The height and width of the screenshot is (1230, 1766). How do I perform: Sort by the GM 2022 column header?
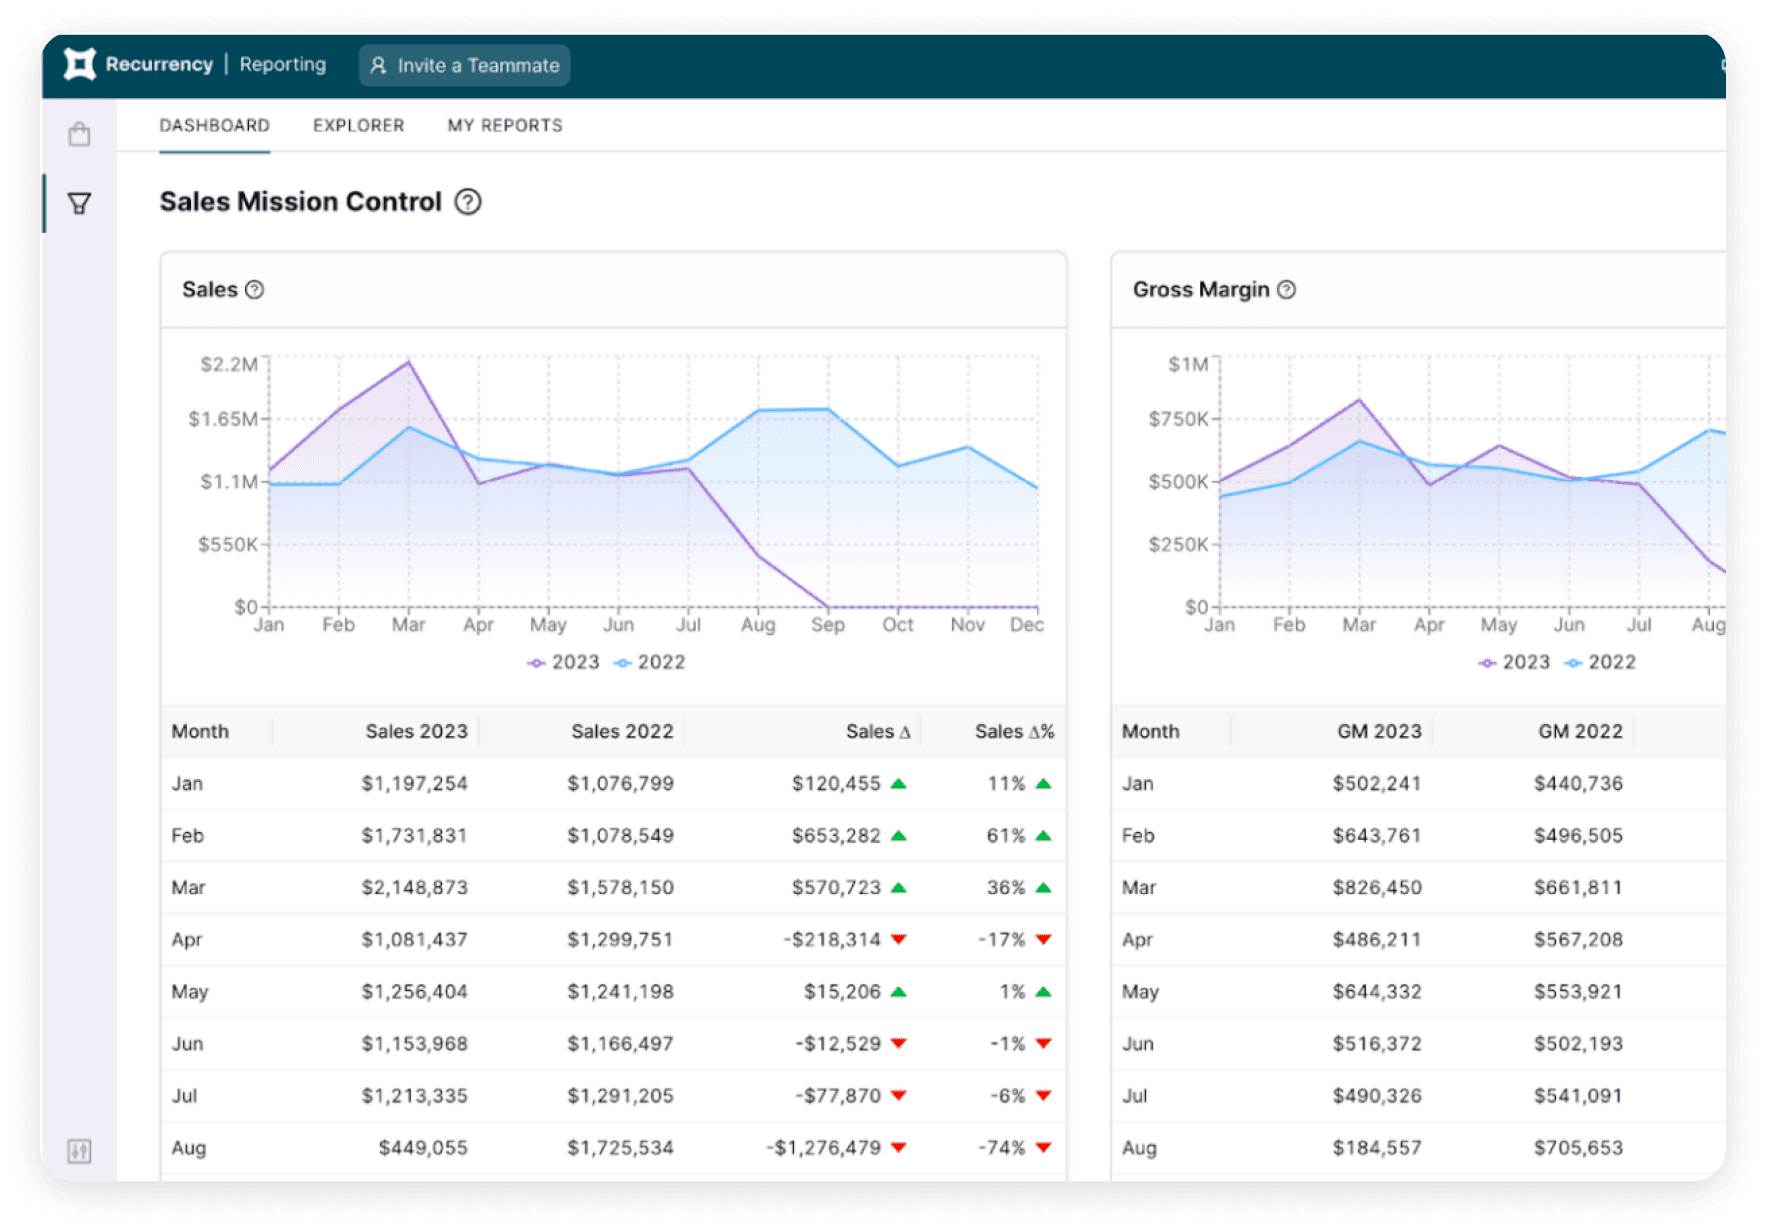coord(1579,731)
